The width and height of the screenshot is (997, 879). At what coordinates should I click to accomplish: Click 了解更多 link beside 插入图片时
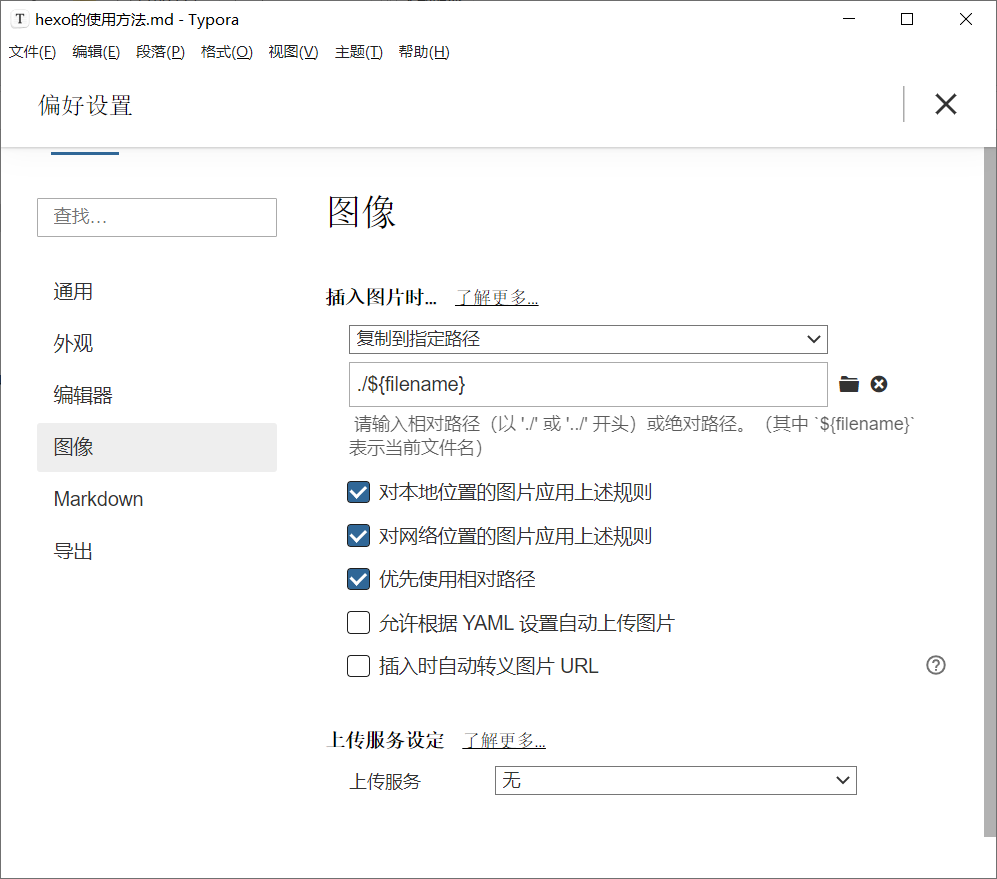(x=497, y=297)
